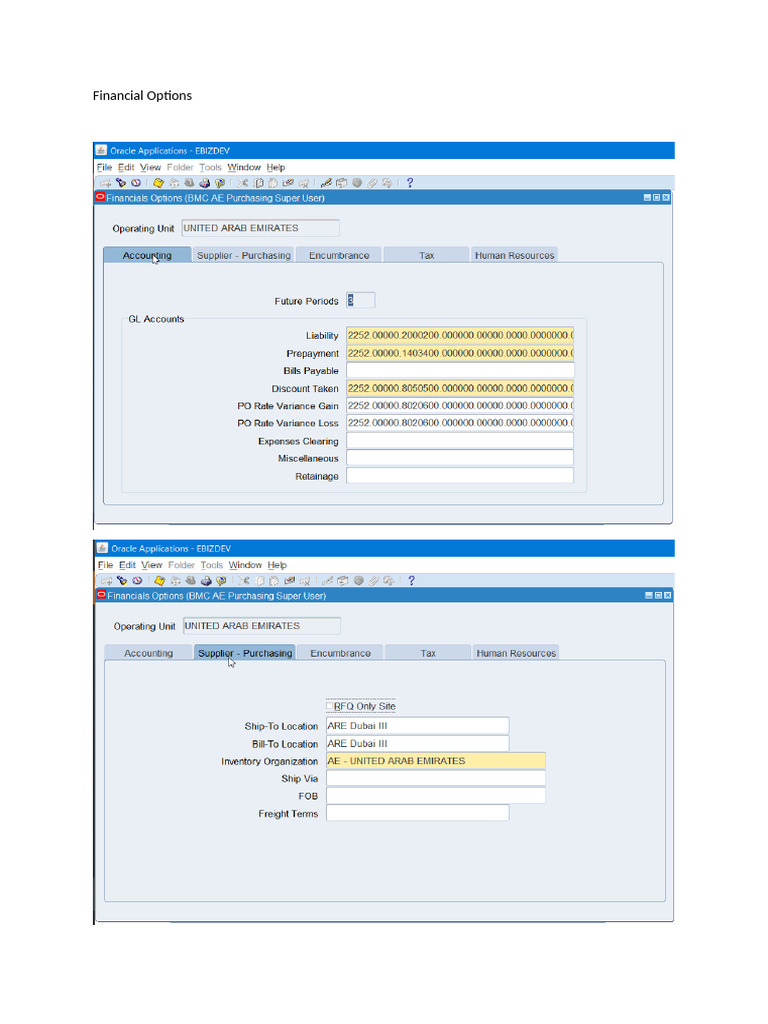Image resolution: width=768 pixels, height=1024 pixels.
Task: Click the Close Form icon in lower toolbar
Action: pyautogui.click(x=221, y=581)
